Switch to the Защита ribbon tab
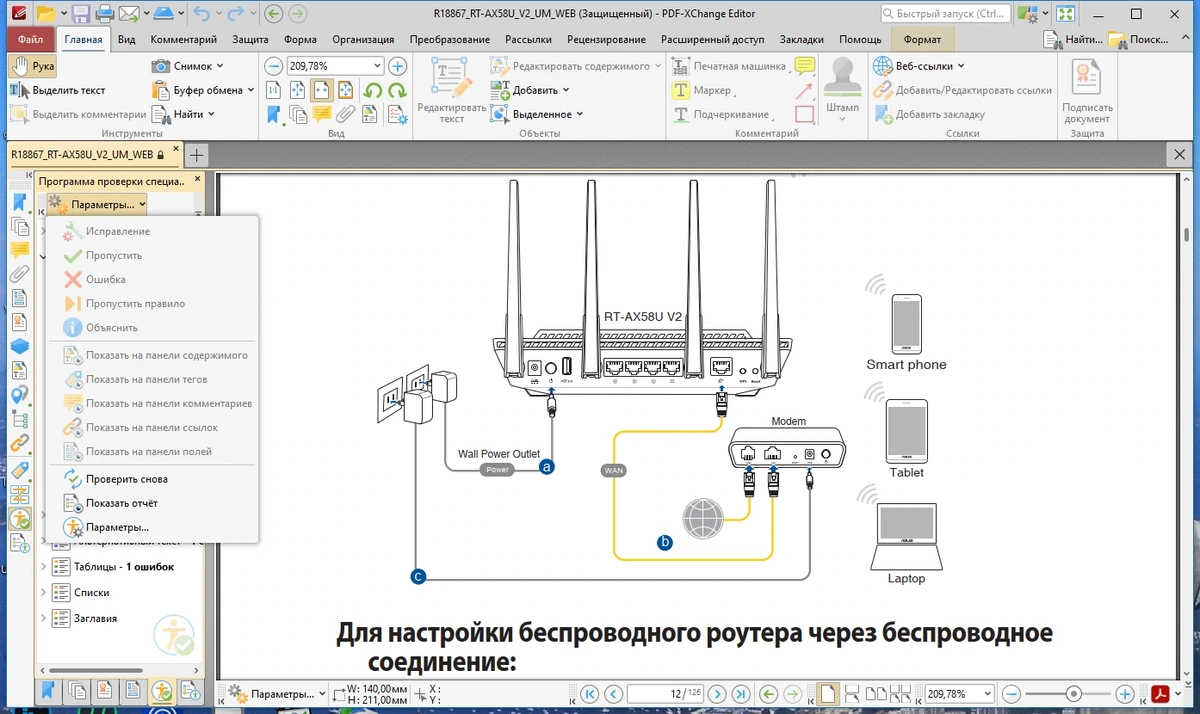The height and width of the screenshot is (714, 1200). [250, 39]
